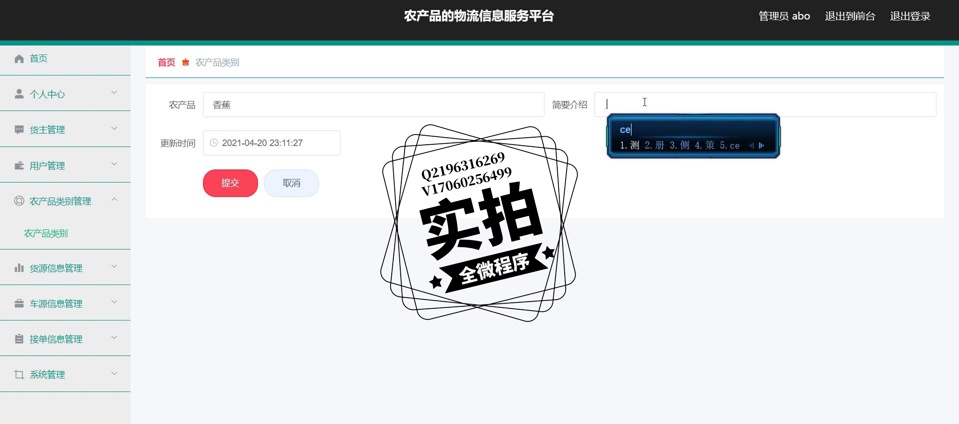
Task: Expand the 货源信息管理 chevron
Action: coord(114,267)
